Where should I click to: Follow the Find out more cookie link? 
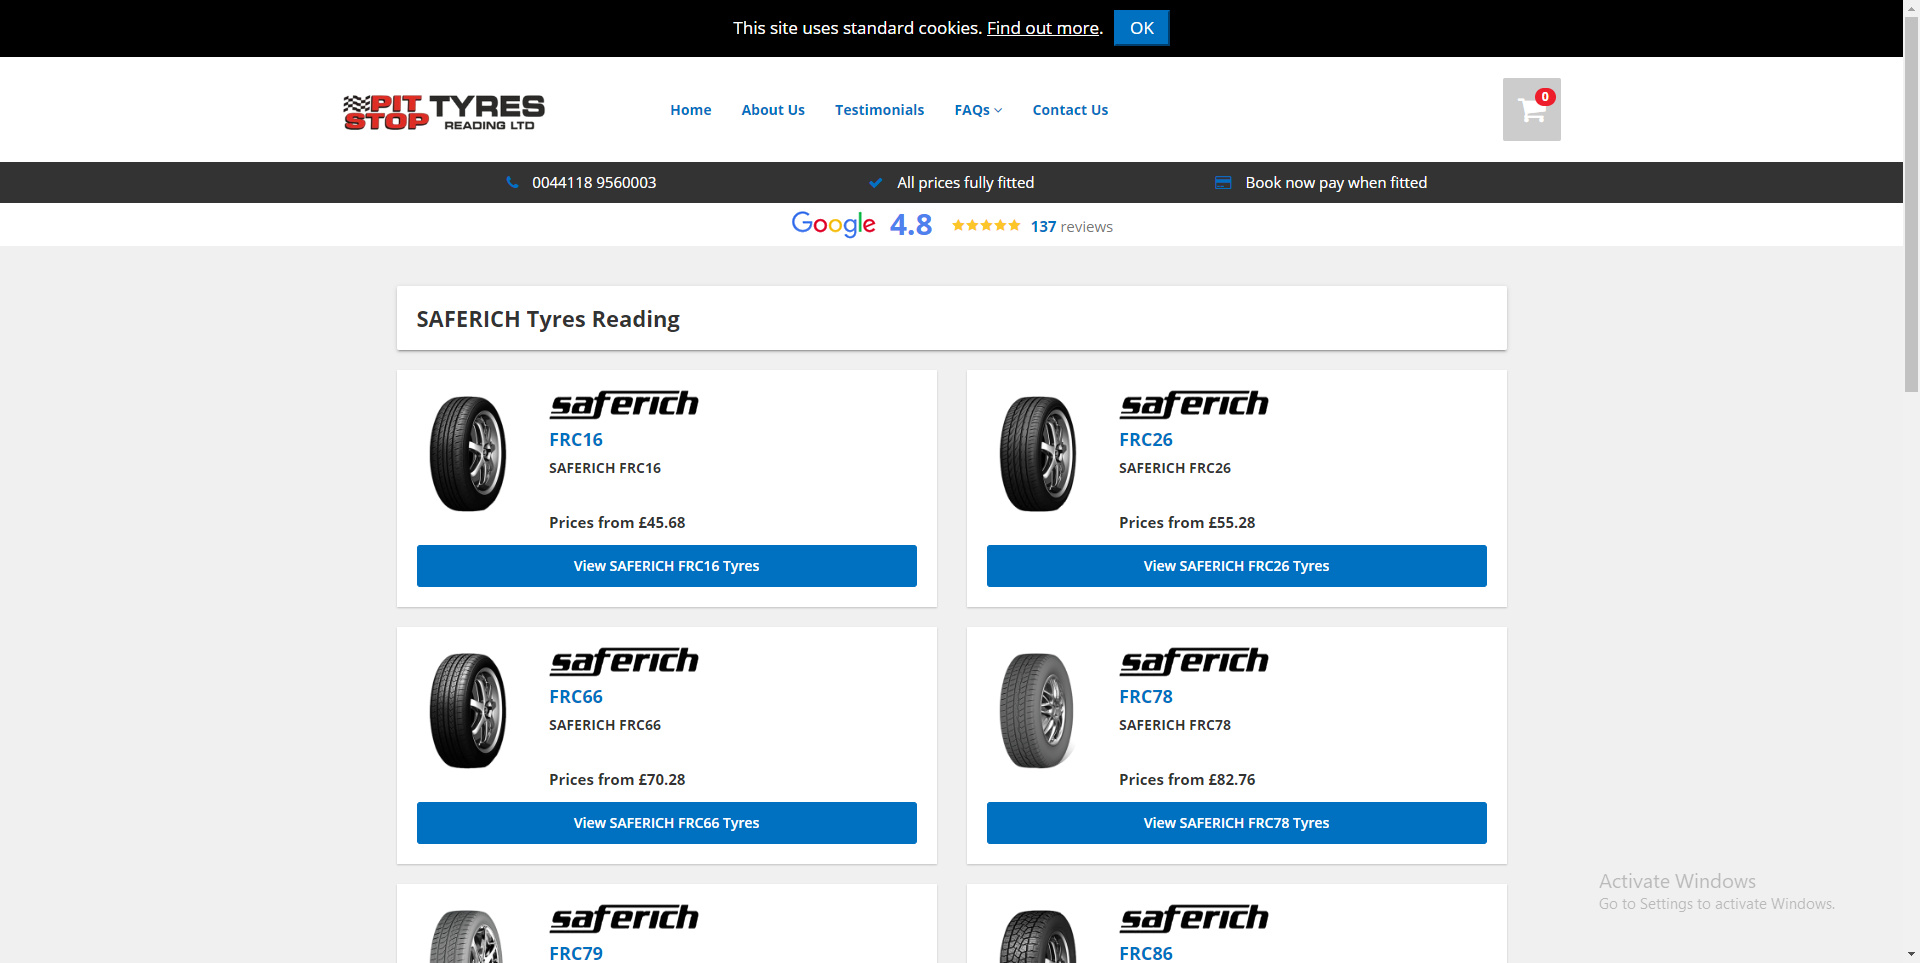[x=1043, y=28]
